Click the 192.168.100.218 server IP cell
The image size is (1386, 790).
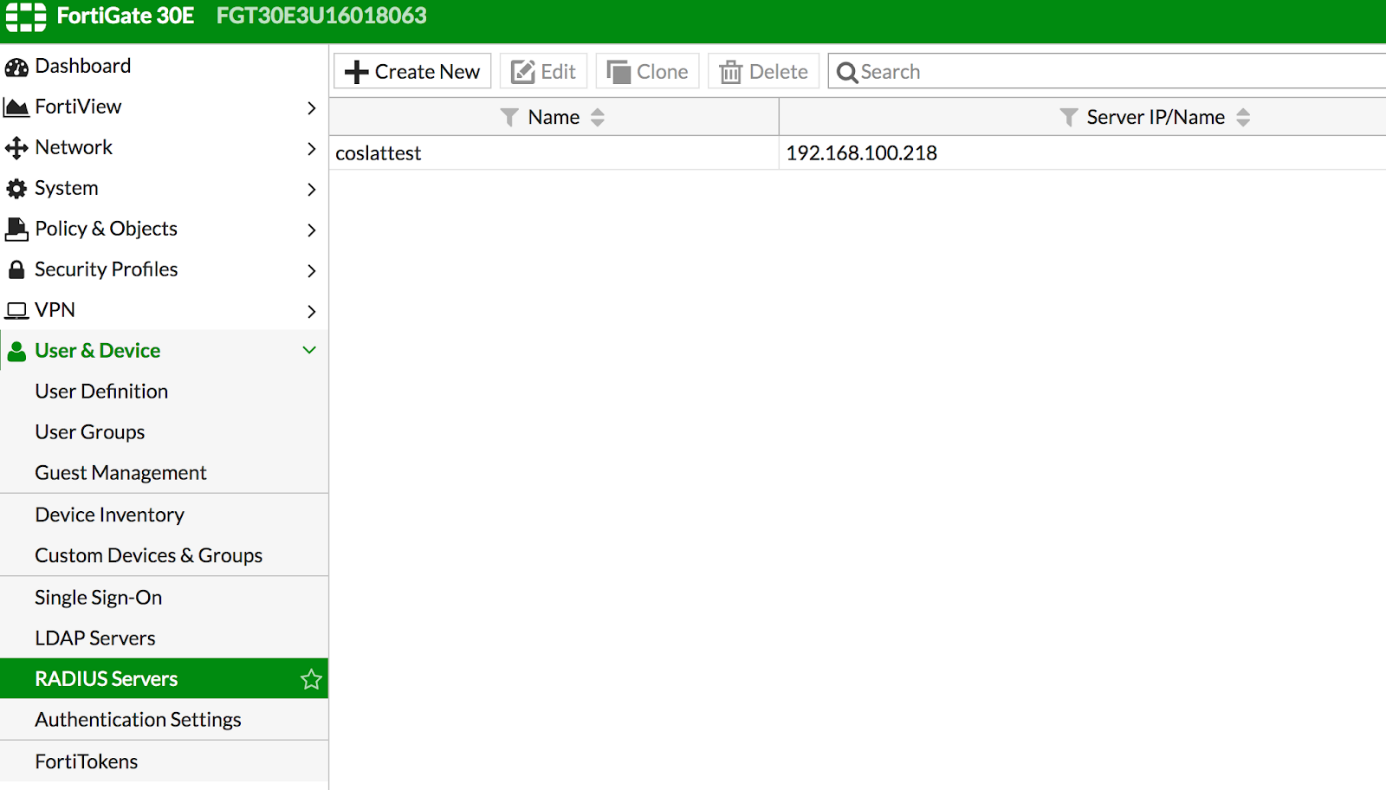click(x=861, y=153)
